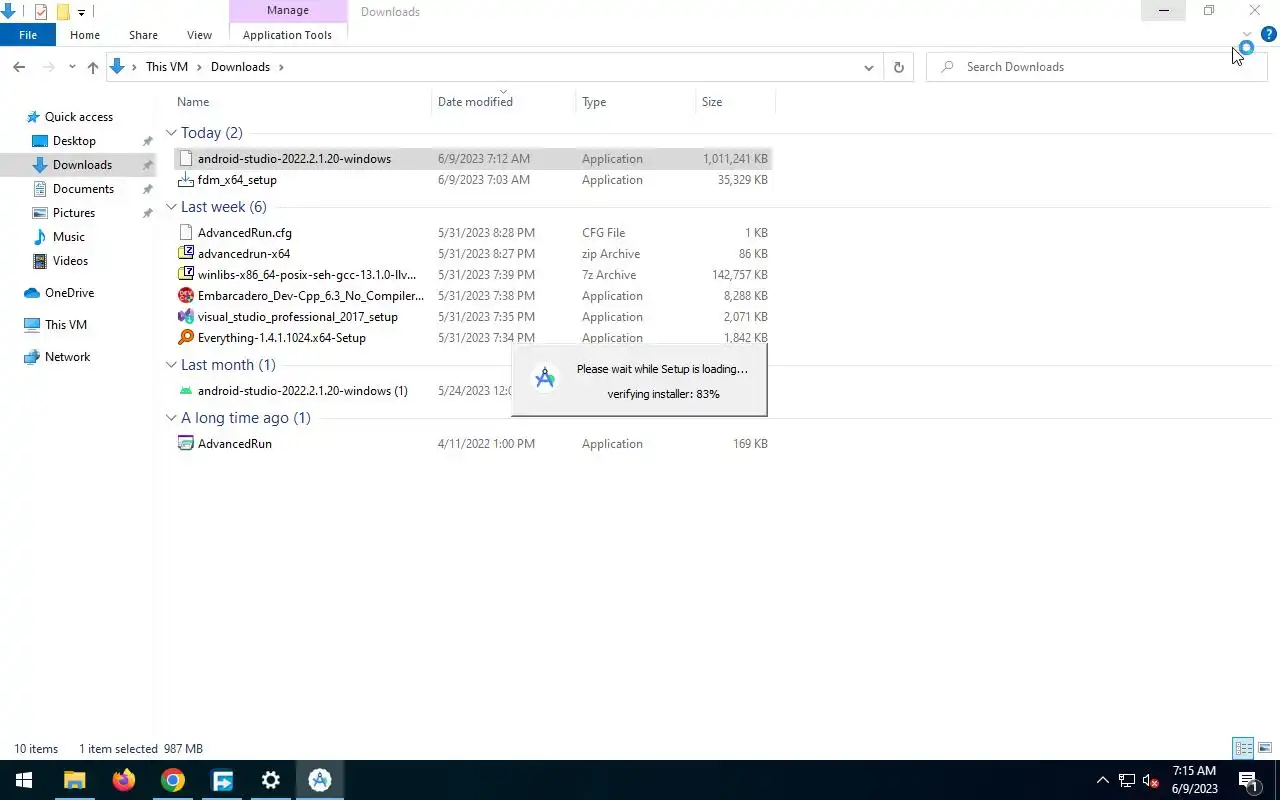Screen dimensions: 1280x800
Task: Open Music in the navigation pane
Action: pos(69,237)
